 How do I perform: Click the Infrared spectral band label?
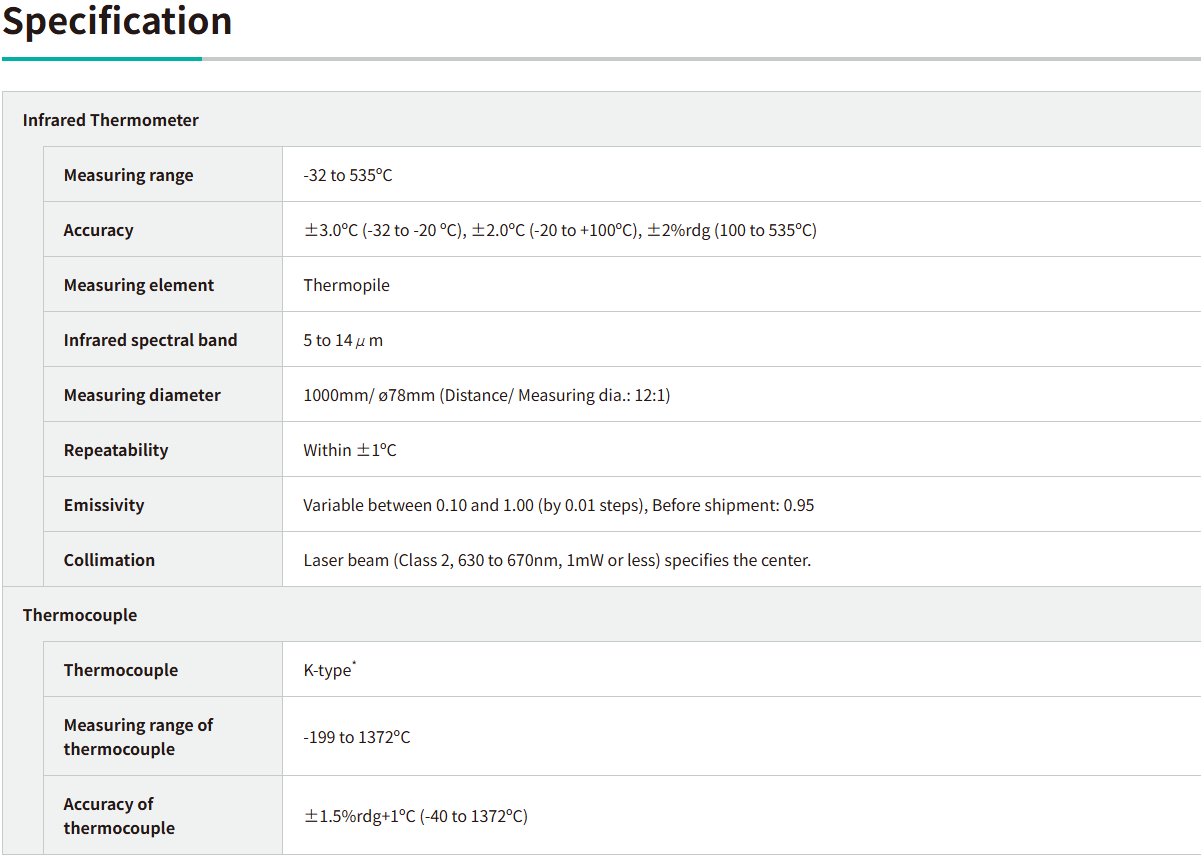click(151, 340)
